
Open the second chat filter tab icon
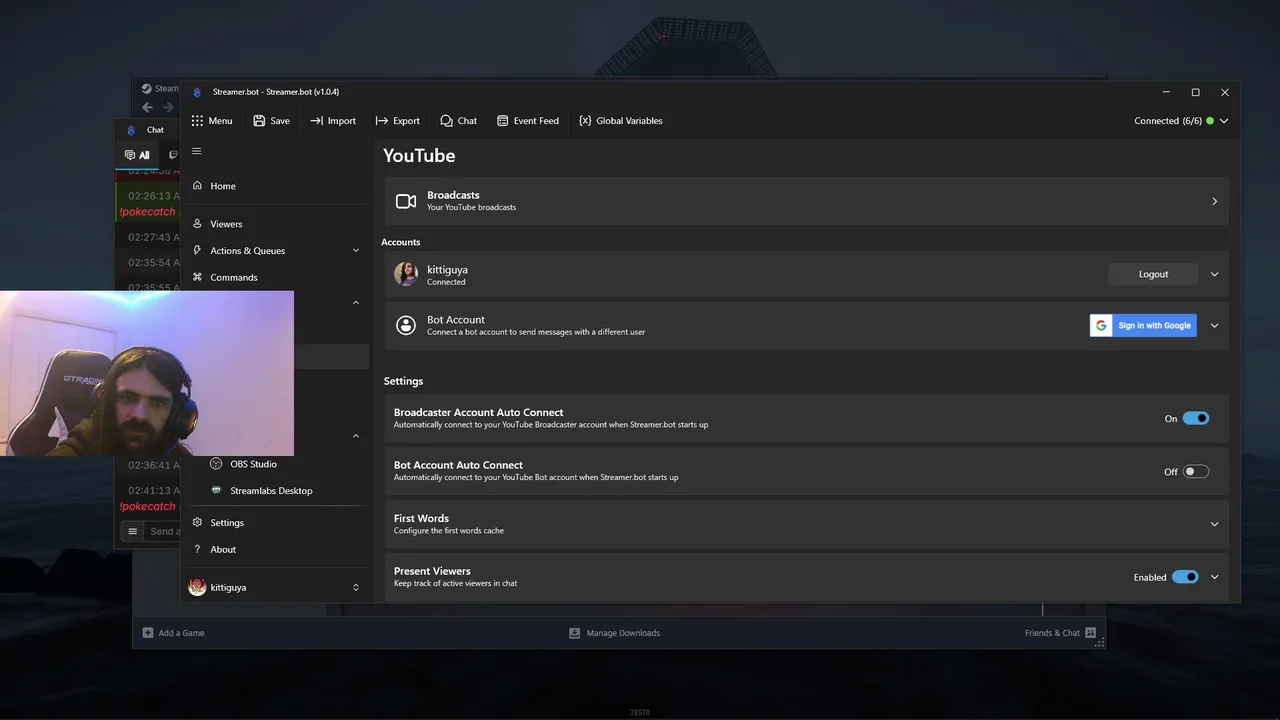(173, 155)
